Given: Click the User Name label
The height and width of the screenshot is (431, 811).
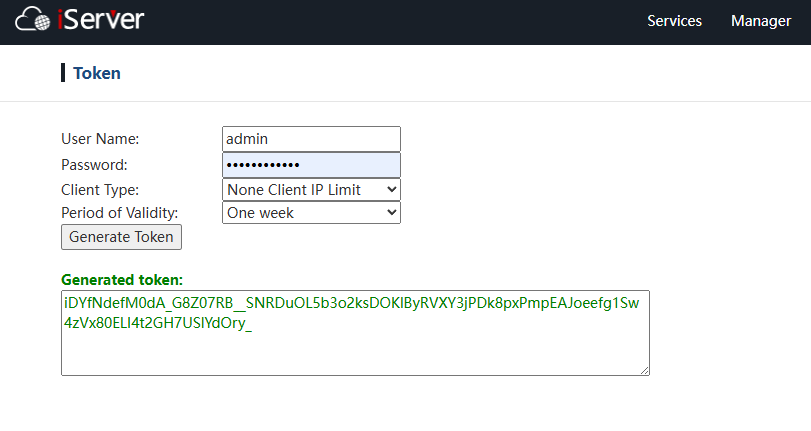Looking at the screenshot, I should click(x=100, y=139).
